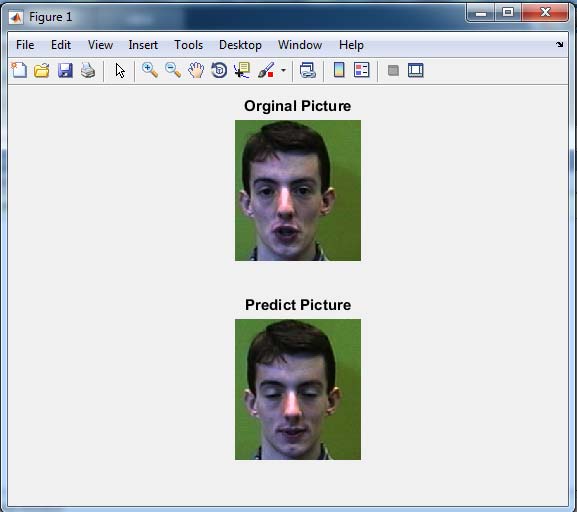The width and height of the screenshot is (577, 512).
Task: Print the figure using printer icon
Action: pos(88,70)
